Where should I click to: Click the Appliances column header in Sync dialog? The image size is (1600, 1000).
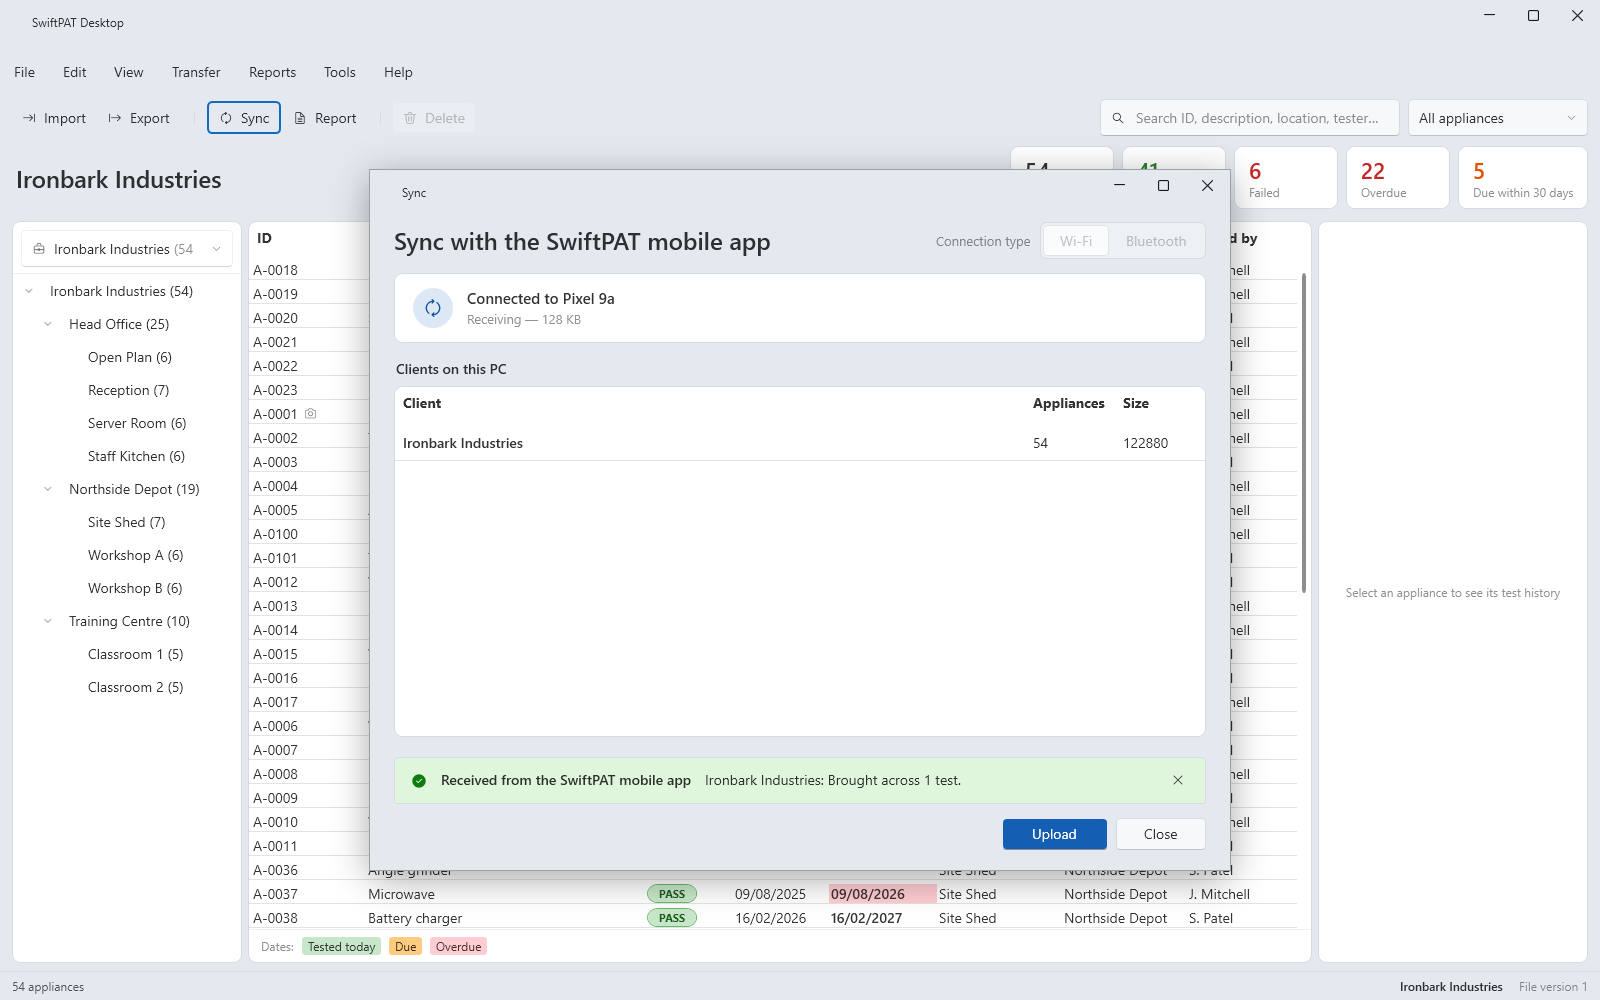1068,403
